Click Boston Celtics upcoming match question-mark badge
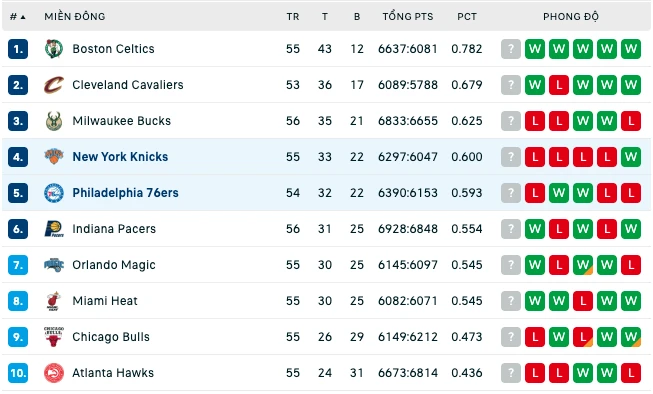 pos(511,49)
